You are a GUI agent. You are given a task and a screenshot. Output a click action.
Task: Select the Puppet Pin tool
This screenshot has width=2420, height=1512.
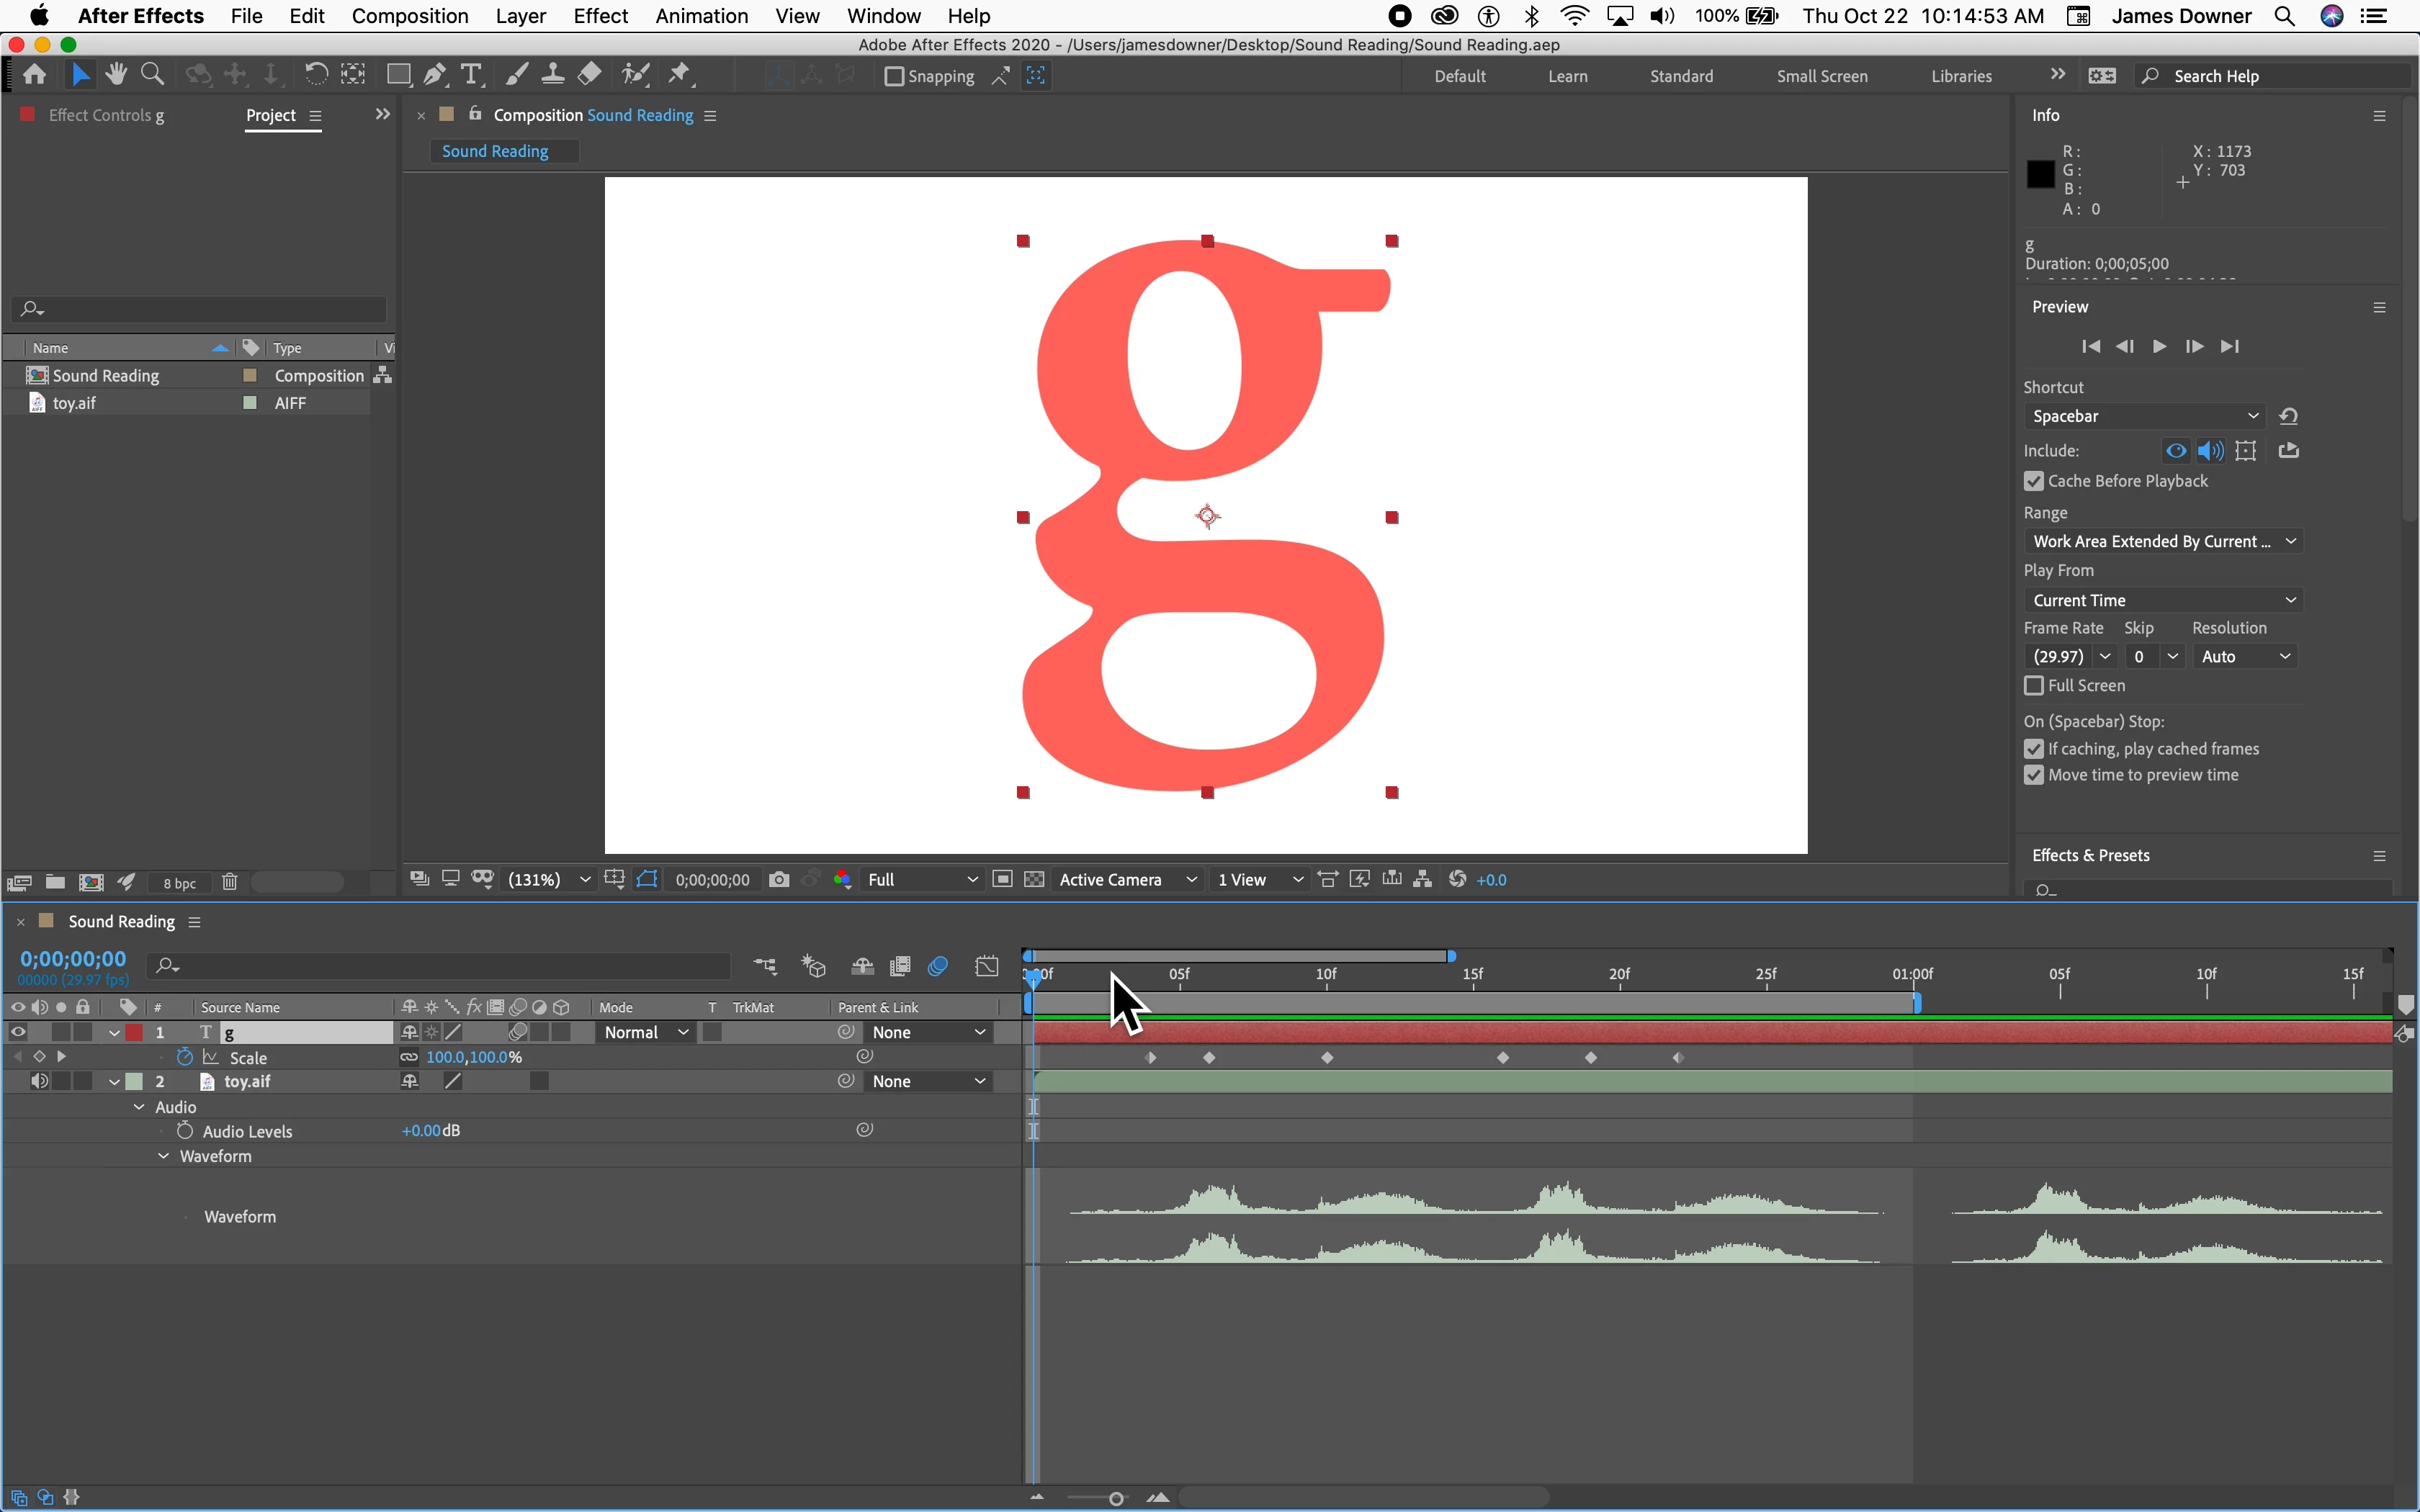coord(680,74)
